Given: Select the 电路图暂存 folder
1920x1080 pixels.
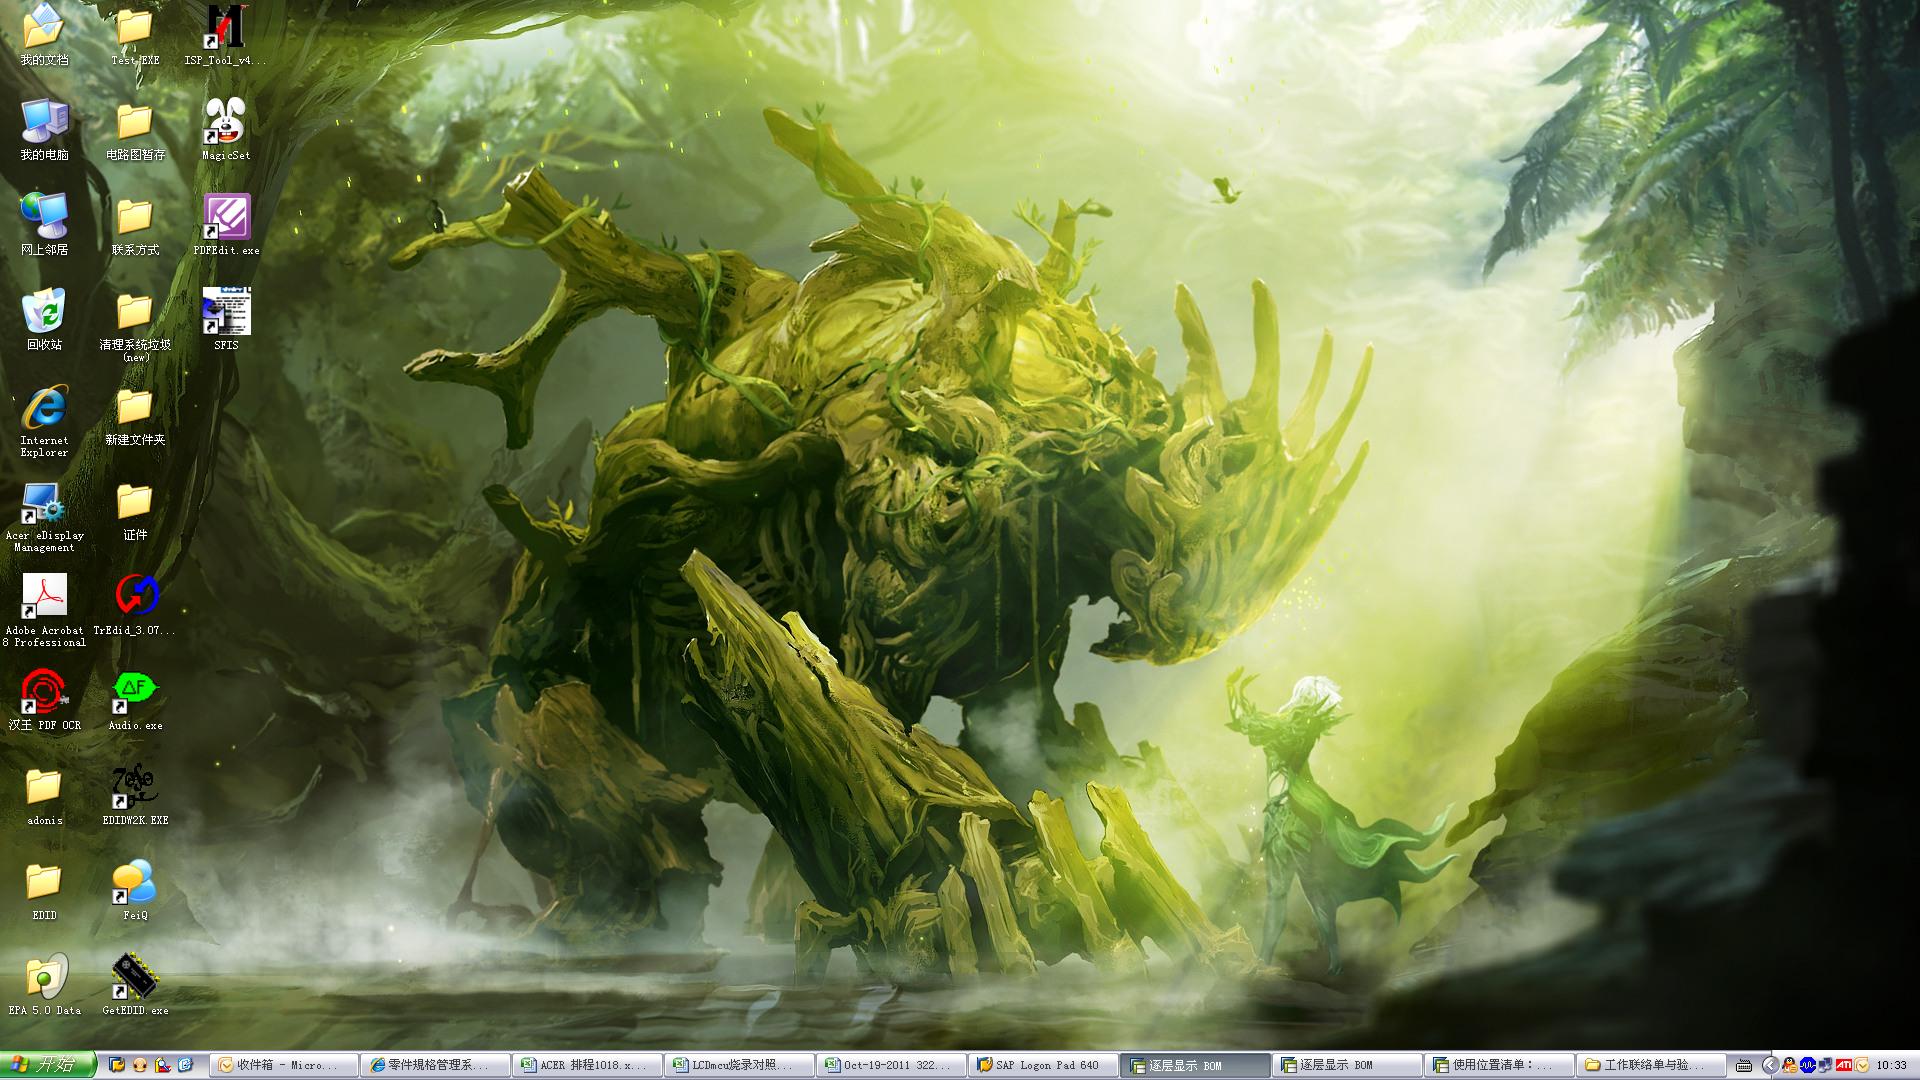Looking at the screenshot, I should click(x=135, y=130).
